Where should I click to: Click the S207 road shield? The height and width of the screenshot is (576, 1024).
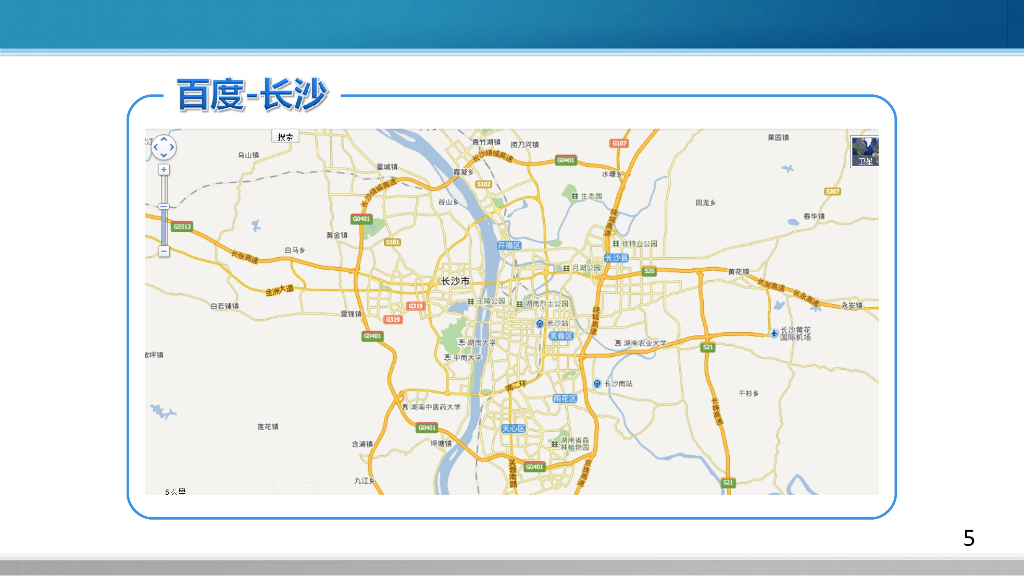[832, 191]
